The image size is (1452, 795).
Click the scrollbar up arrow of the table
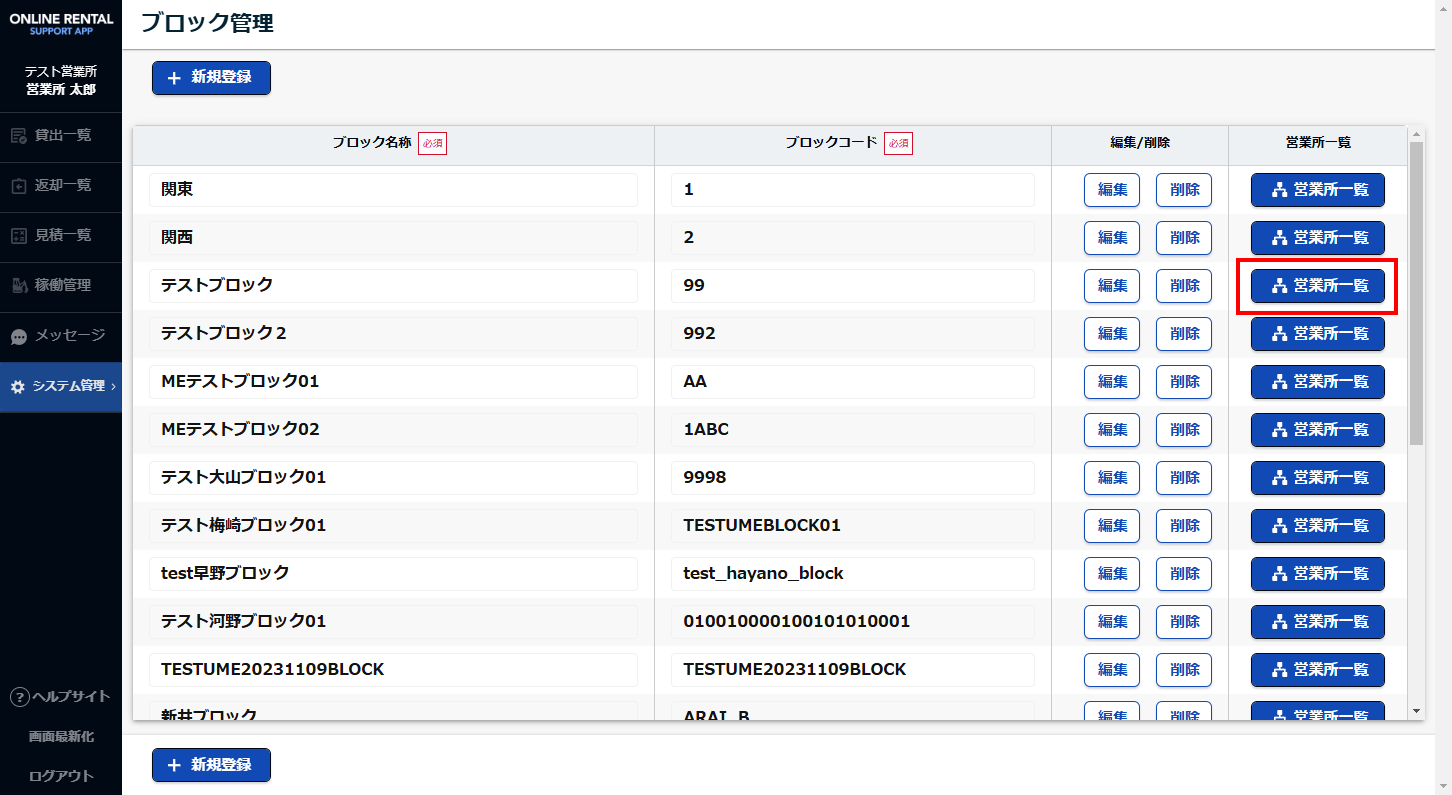[1415, 134]
